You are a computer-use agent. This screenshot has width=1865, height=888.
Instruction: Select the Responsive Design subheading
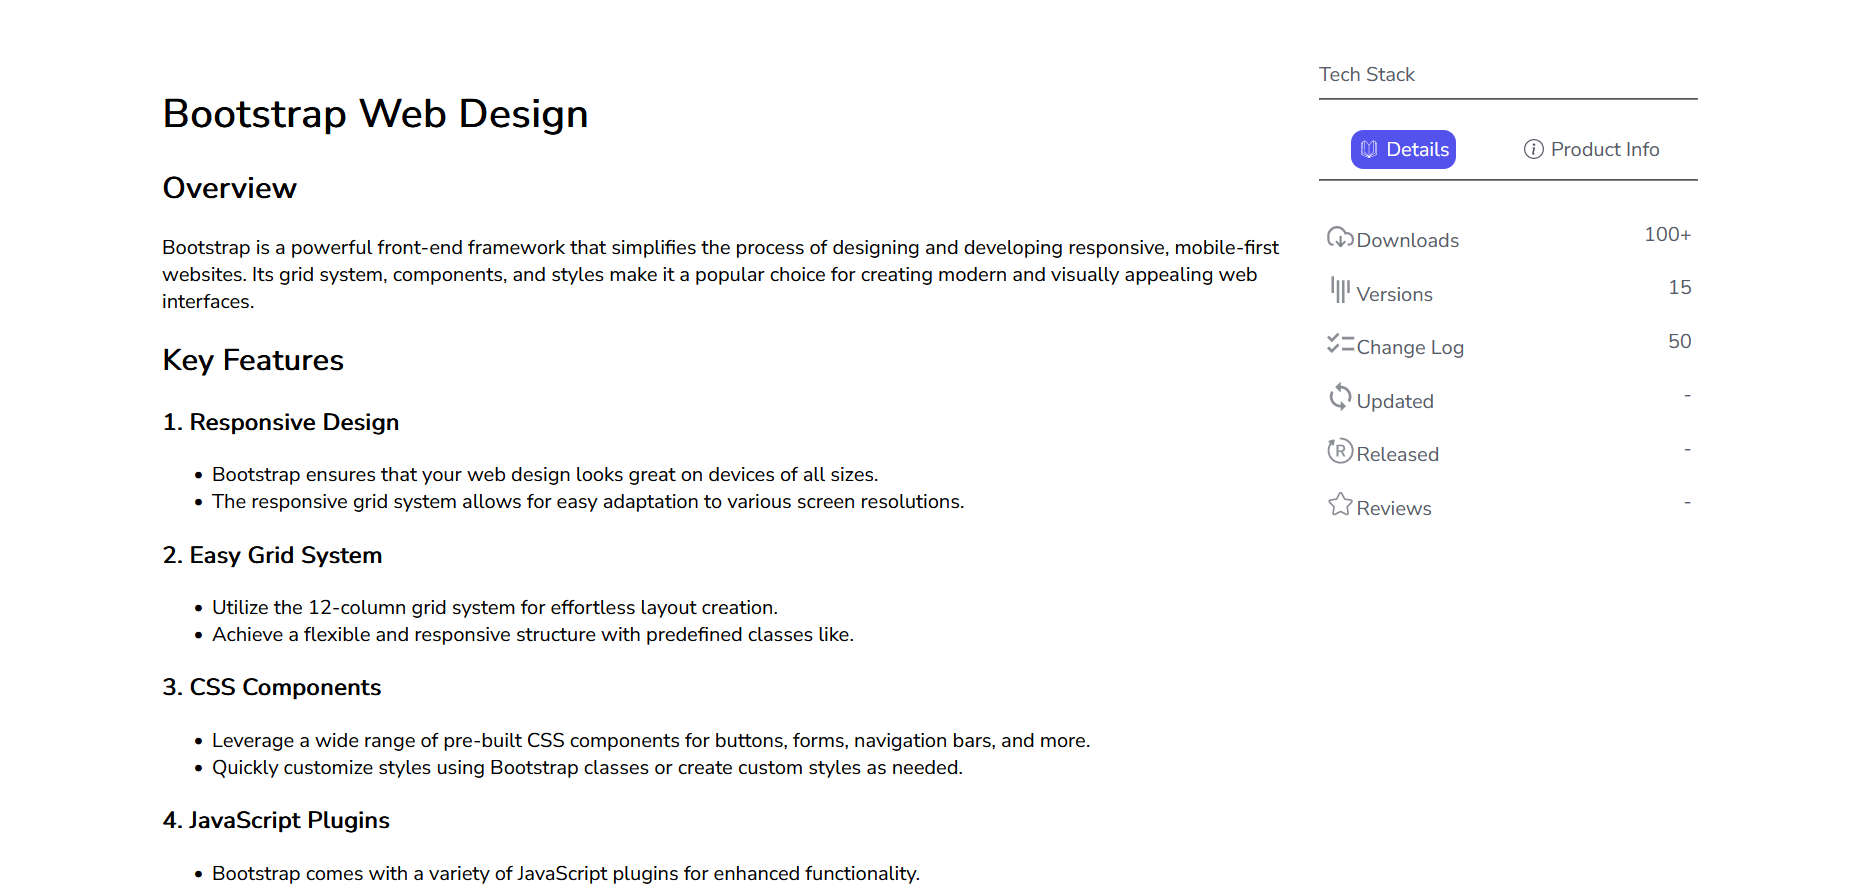point(281,423)
